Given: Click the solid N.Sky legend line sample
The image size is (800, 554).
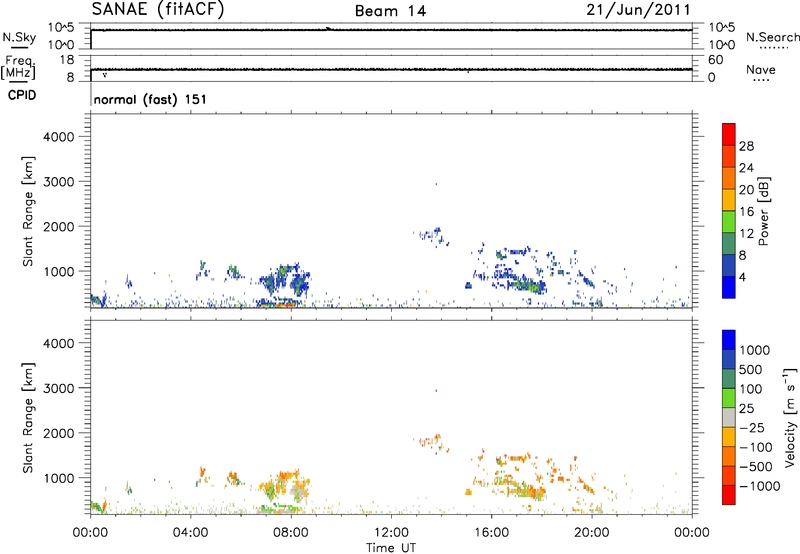Looking at the screenshot, I should click(19, 47).
